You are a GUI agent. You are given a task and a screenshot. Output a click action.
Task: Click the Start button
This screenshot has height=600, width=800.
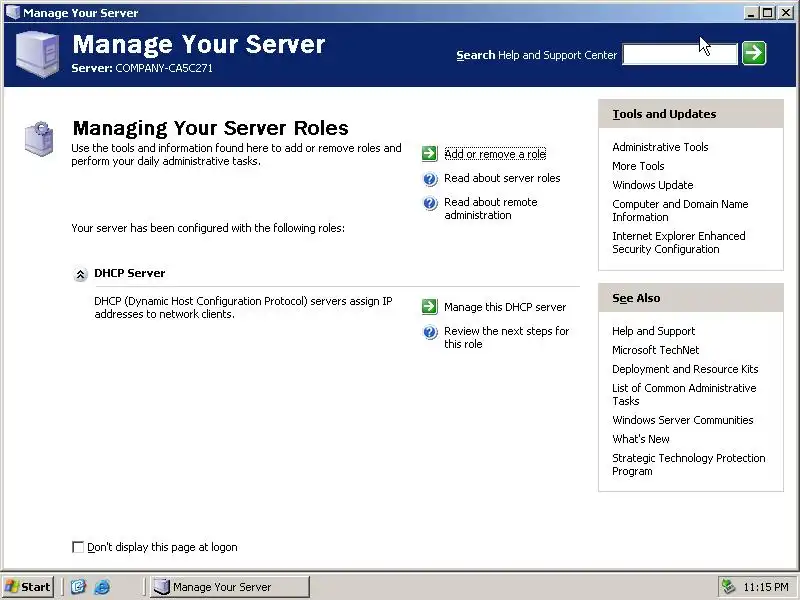click(28, 587)
